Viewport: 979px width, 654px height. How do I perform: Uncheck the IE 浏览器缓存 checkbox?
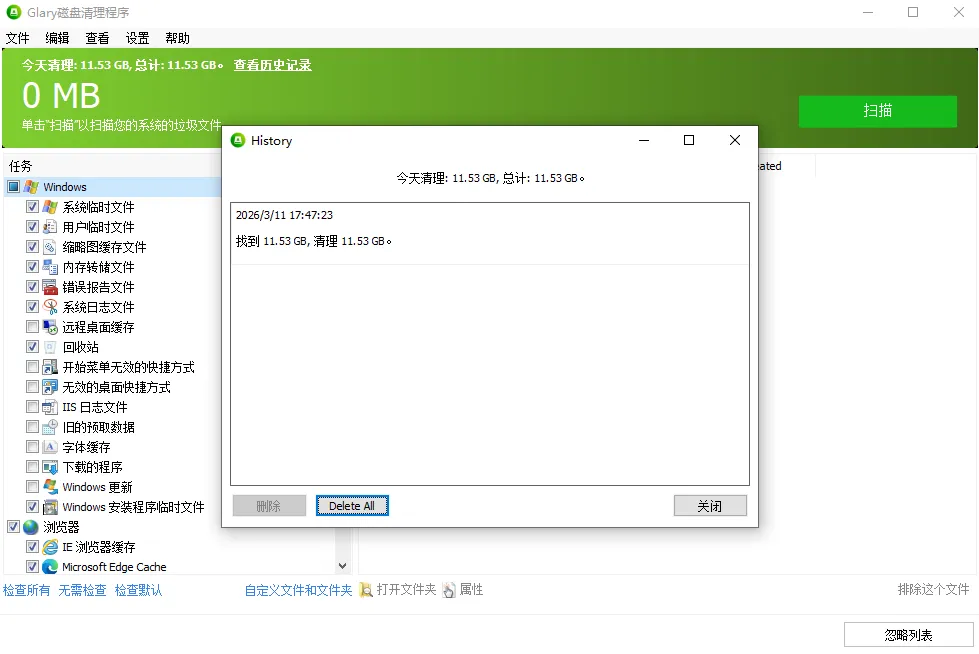point(32,546)
